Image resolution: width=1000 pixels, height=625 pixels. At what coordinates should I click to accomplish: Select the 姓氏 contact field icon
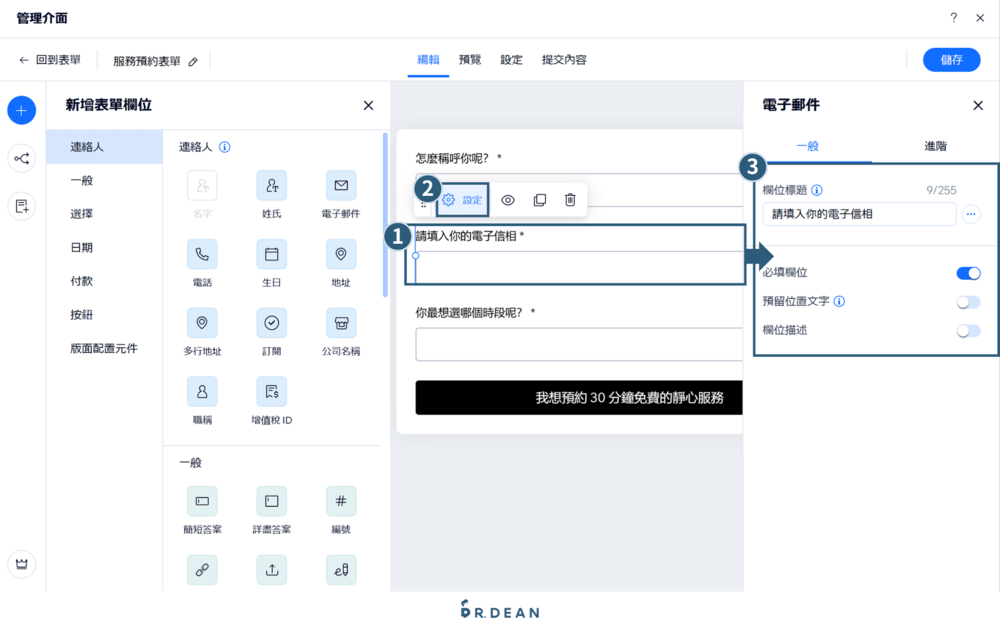tap(272, 185)
